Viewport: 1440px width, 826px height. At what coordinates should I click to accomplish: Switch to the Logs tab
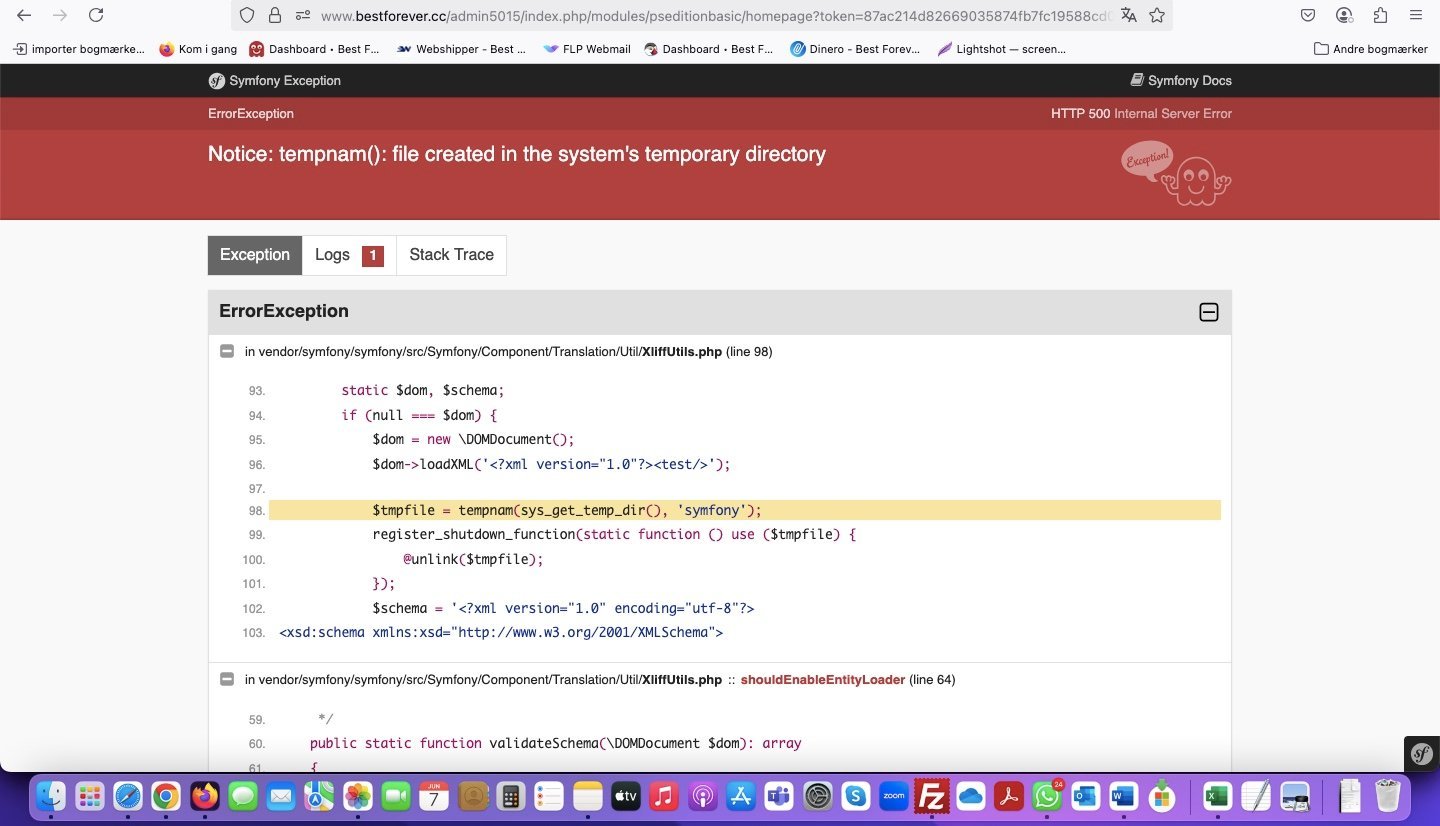click(349, 255)
